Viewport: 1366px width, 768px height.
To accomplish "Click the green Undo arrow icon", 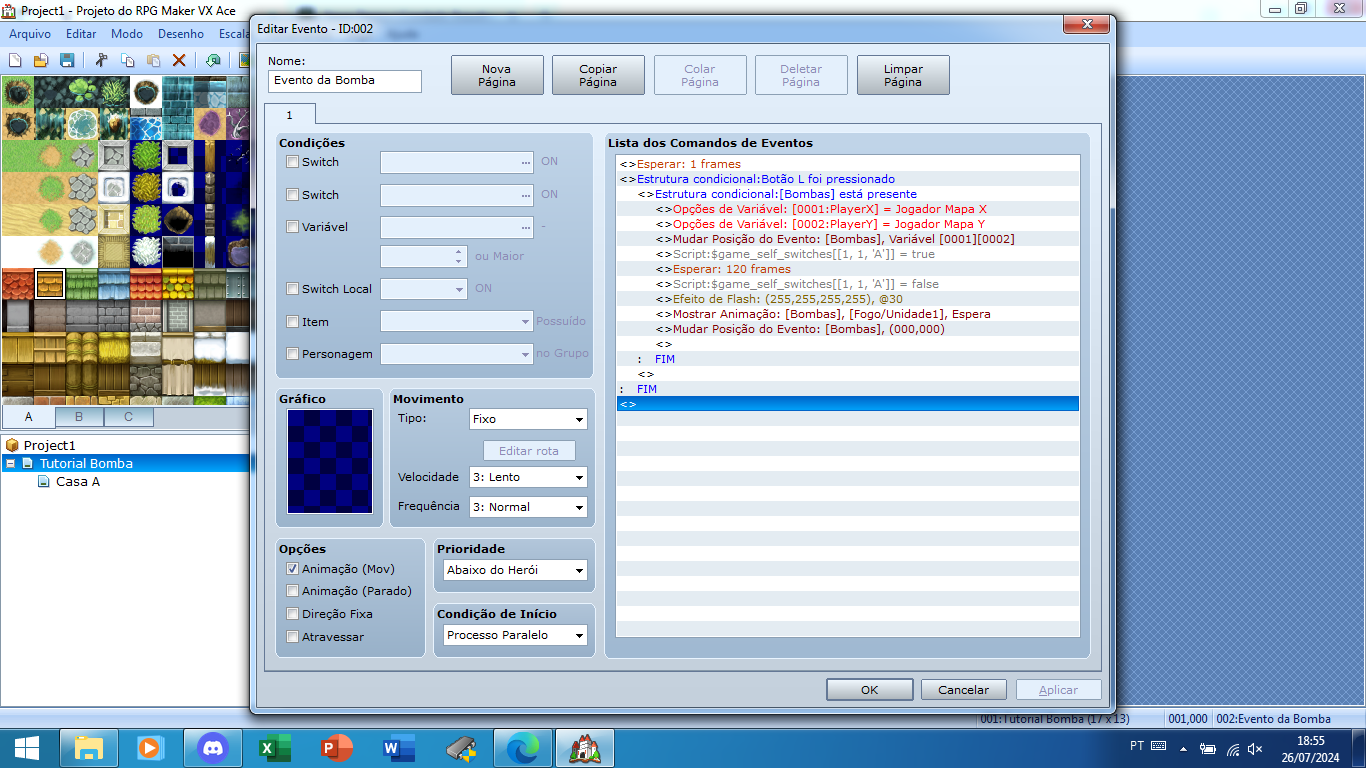I will 214,60.
